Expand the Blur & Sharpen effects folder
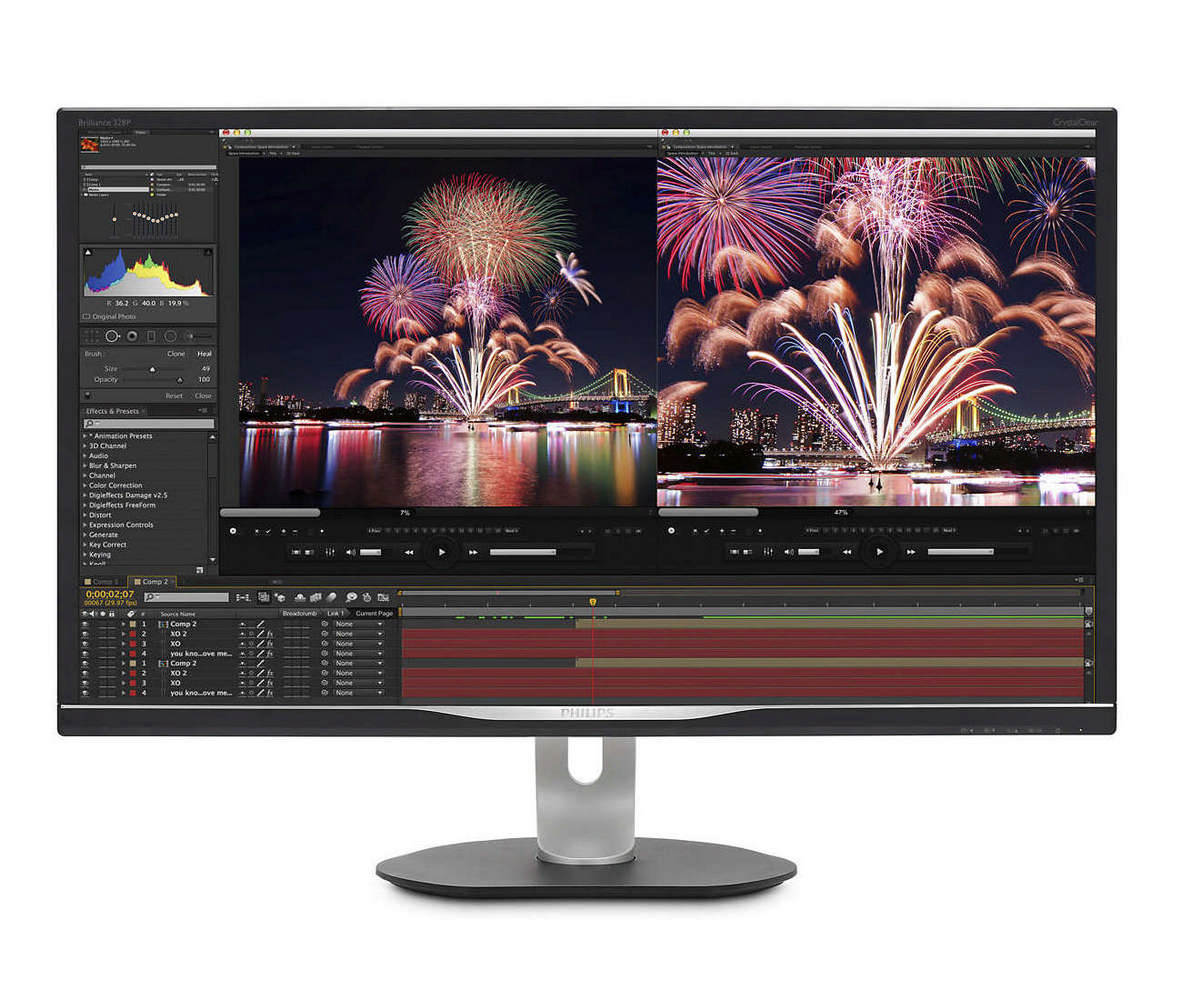This screenshot has height=1000, width=1182. (x=85, y=465)
